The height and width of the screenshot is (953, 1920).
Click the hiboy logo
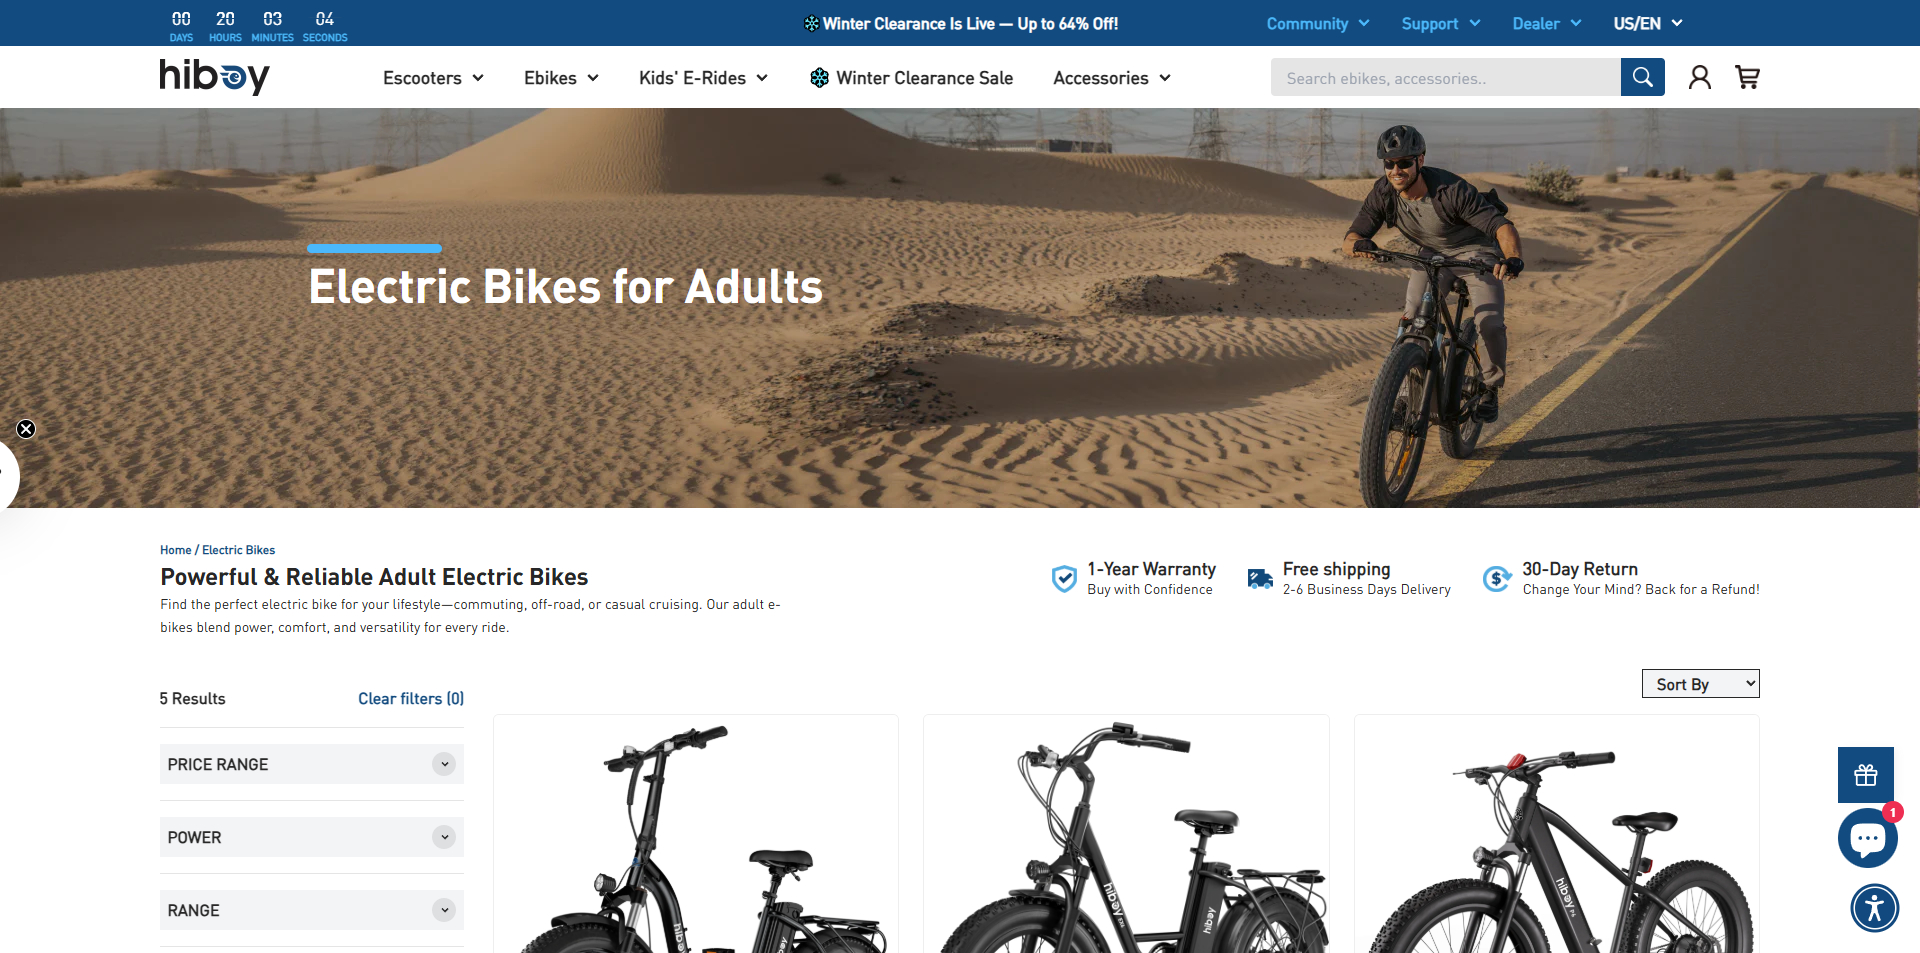(x=214, y=76)
